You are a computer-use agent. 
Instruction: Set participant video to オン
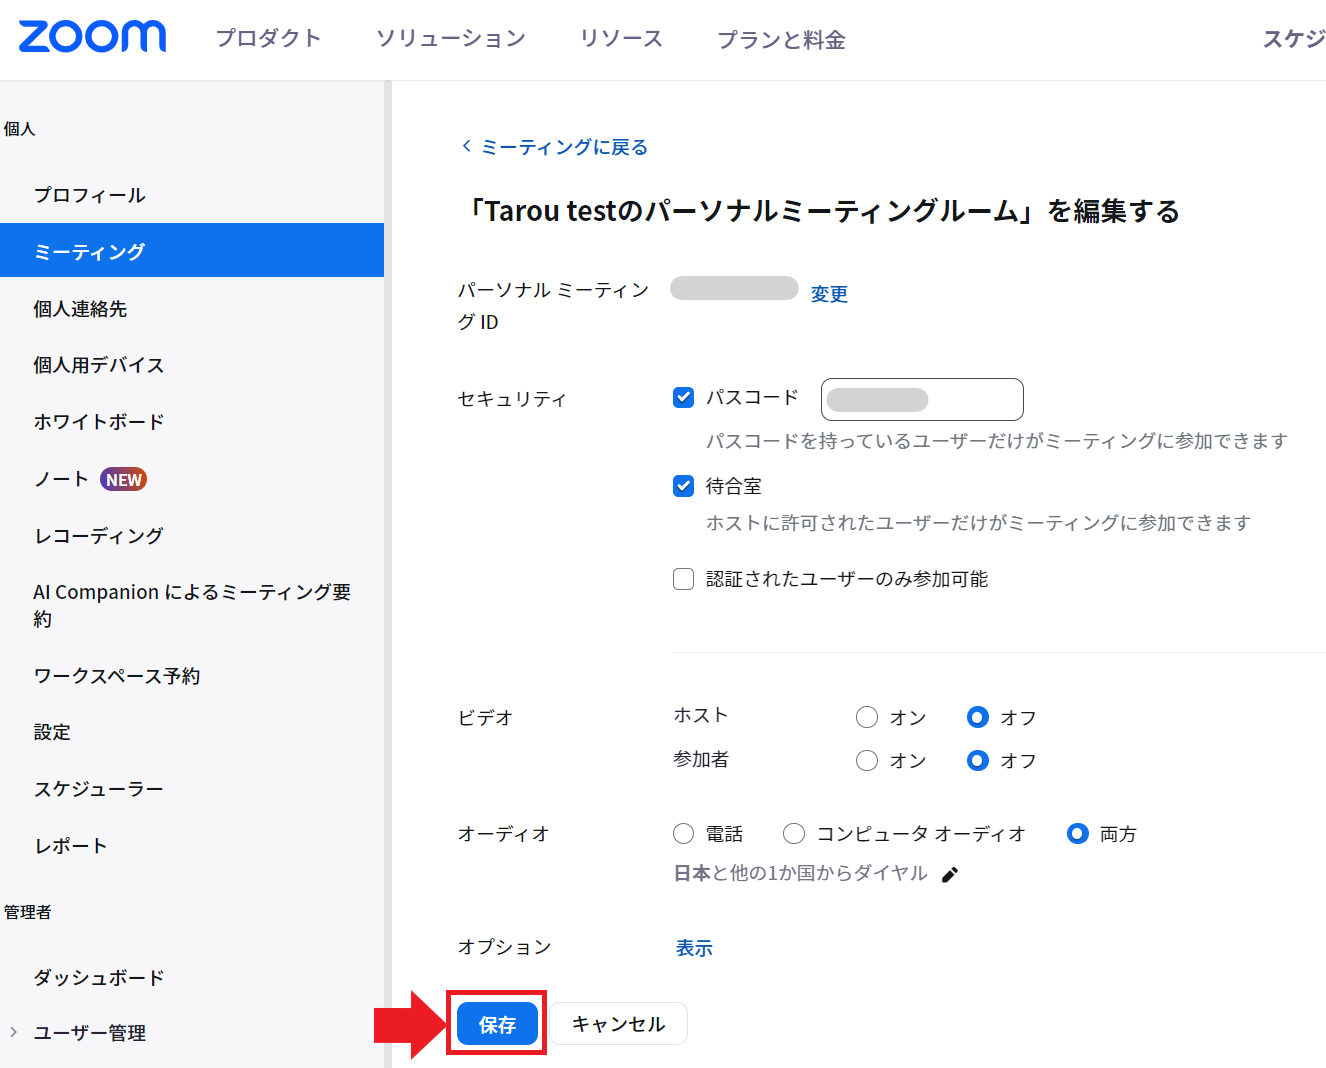click(x=867, y=761)
